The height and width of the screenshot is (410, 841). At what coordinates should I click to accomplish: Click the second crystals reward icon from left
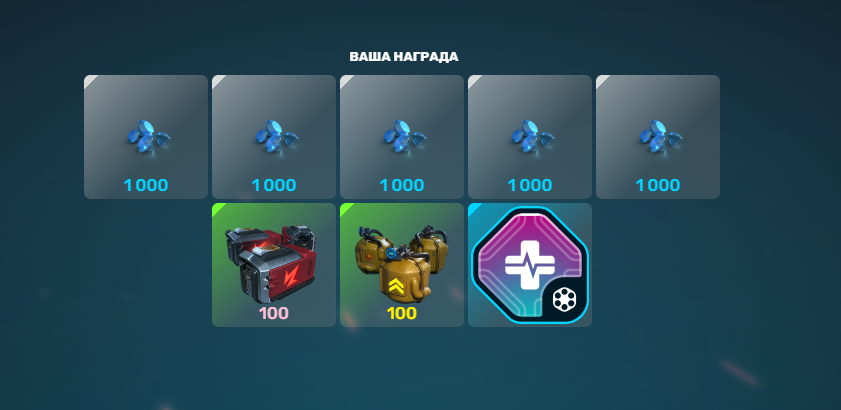click(x=276, y=136)
